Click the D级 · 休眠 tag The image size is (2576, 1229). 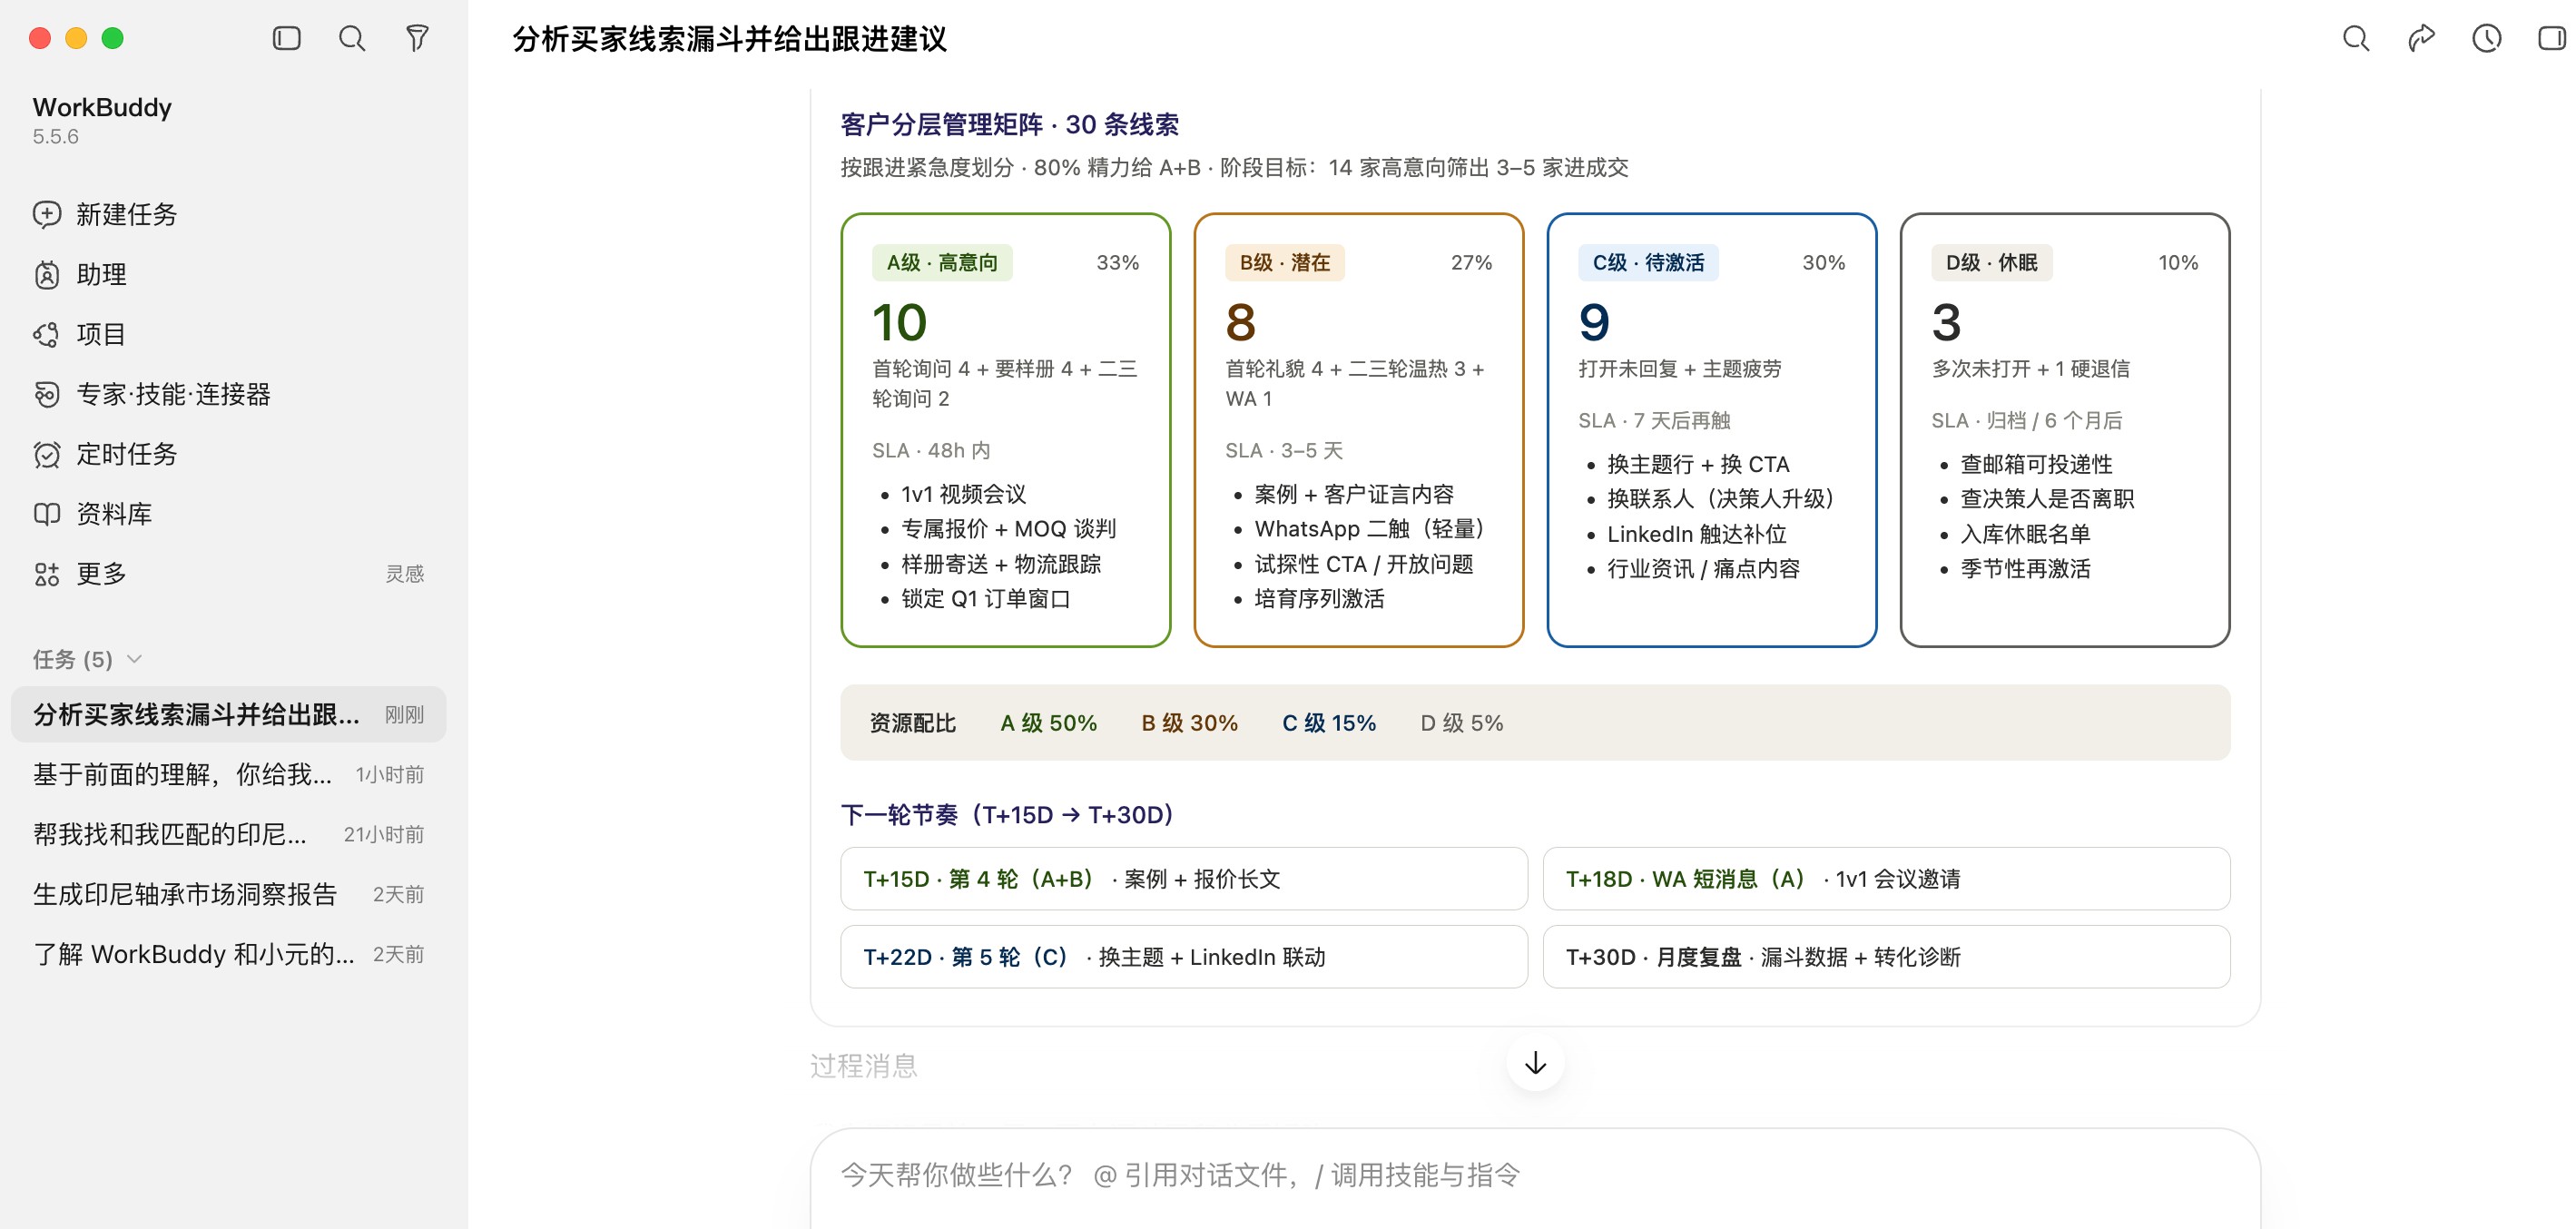[x=1991, y=262]
